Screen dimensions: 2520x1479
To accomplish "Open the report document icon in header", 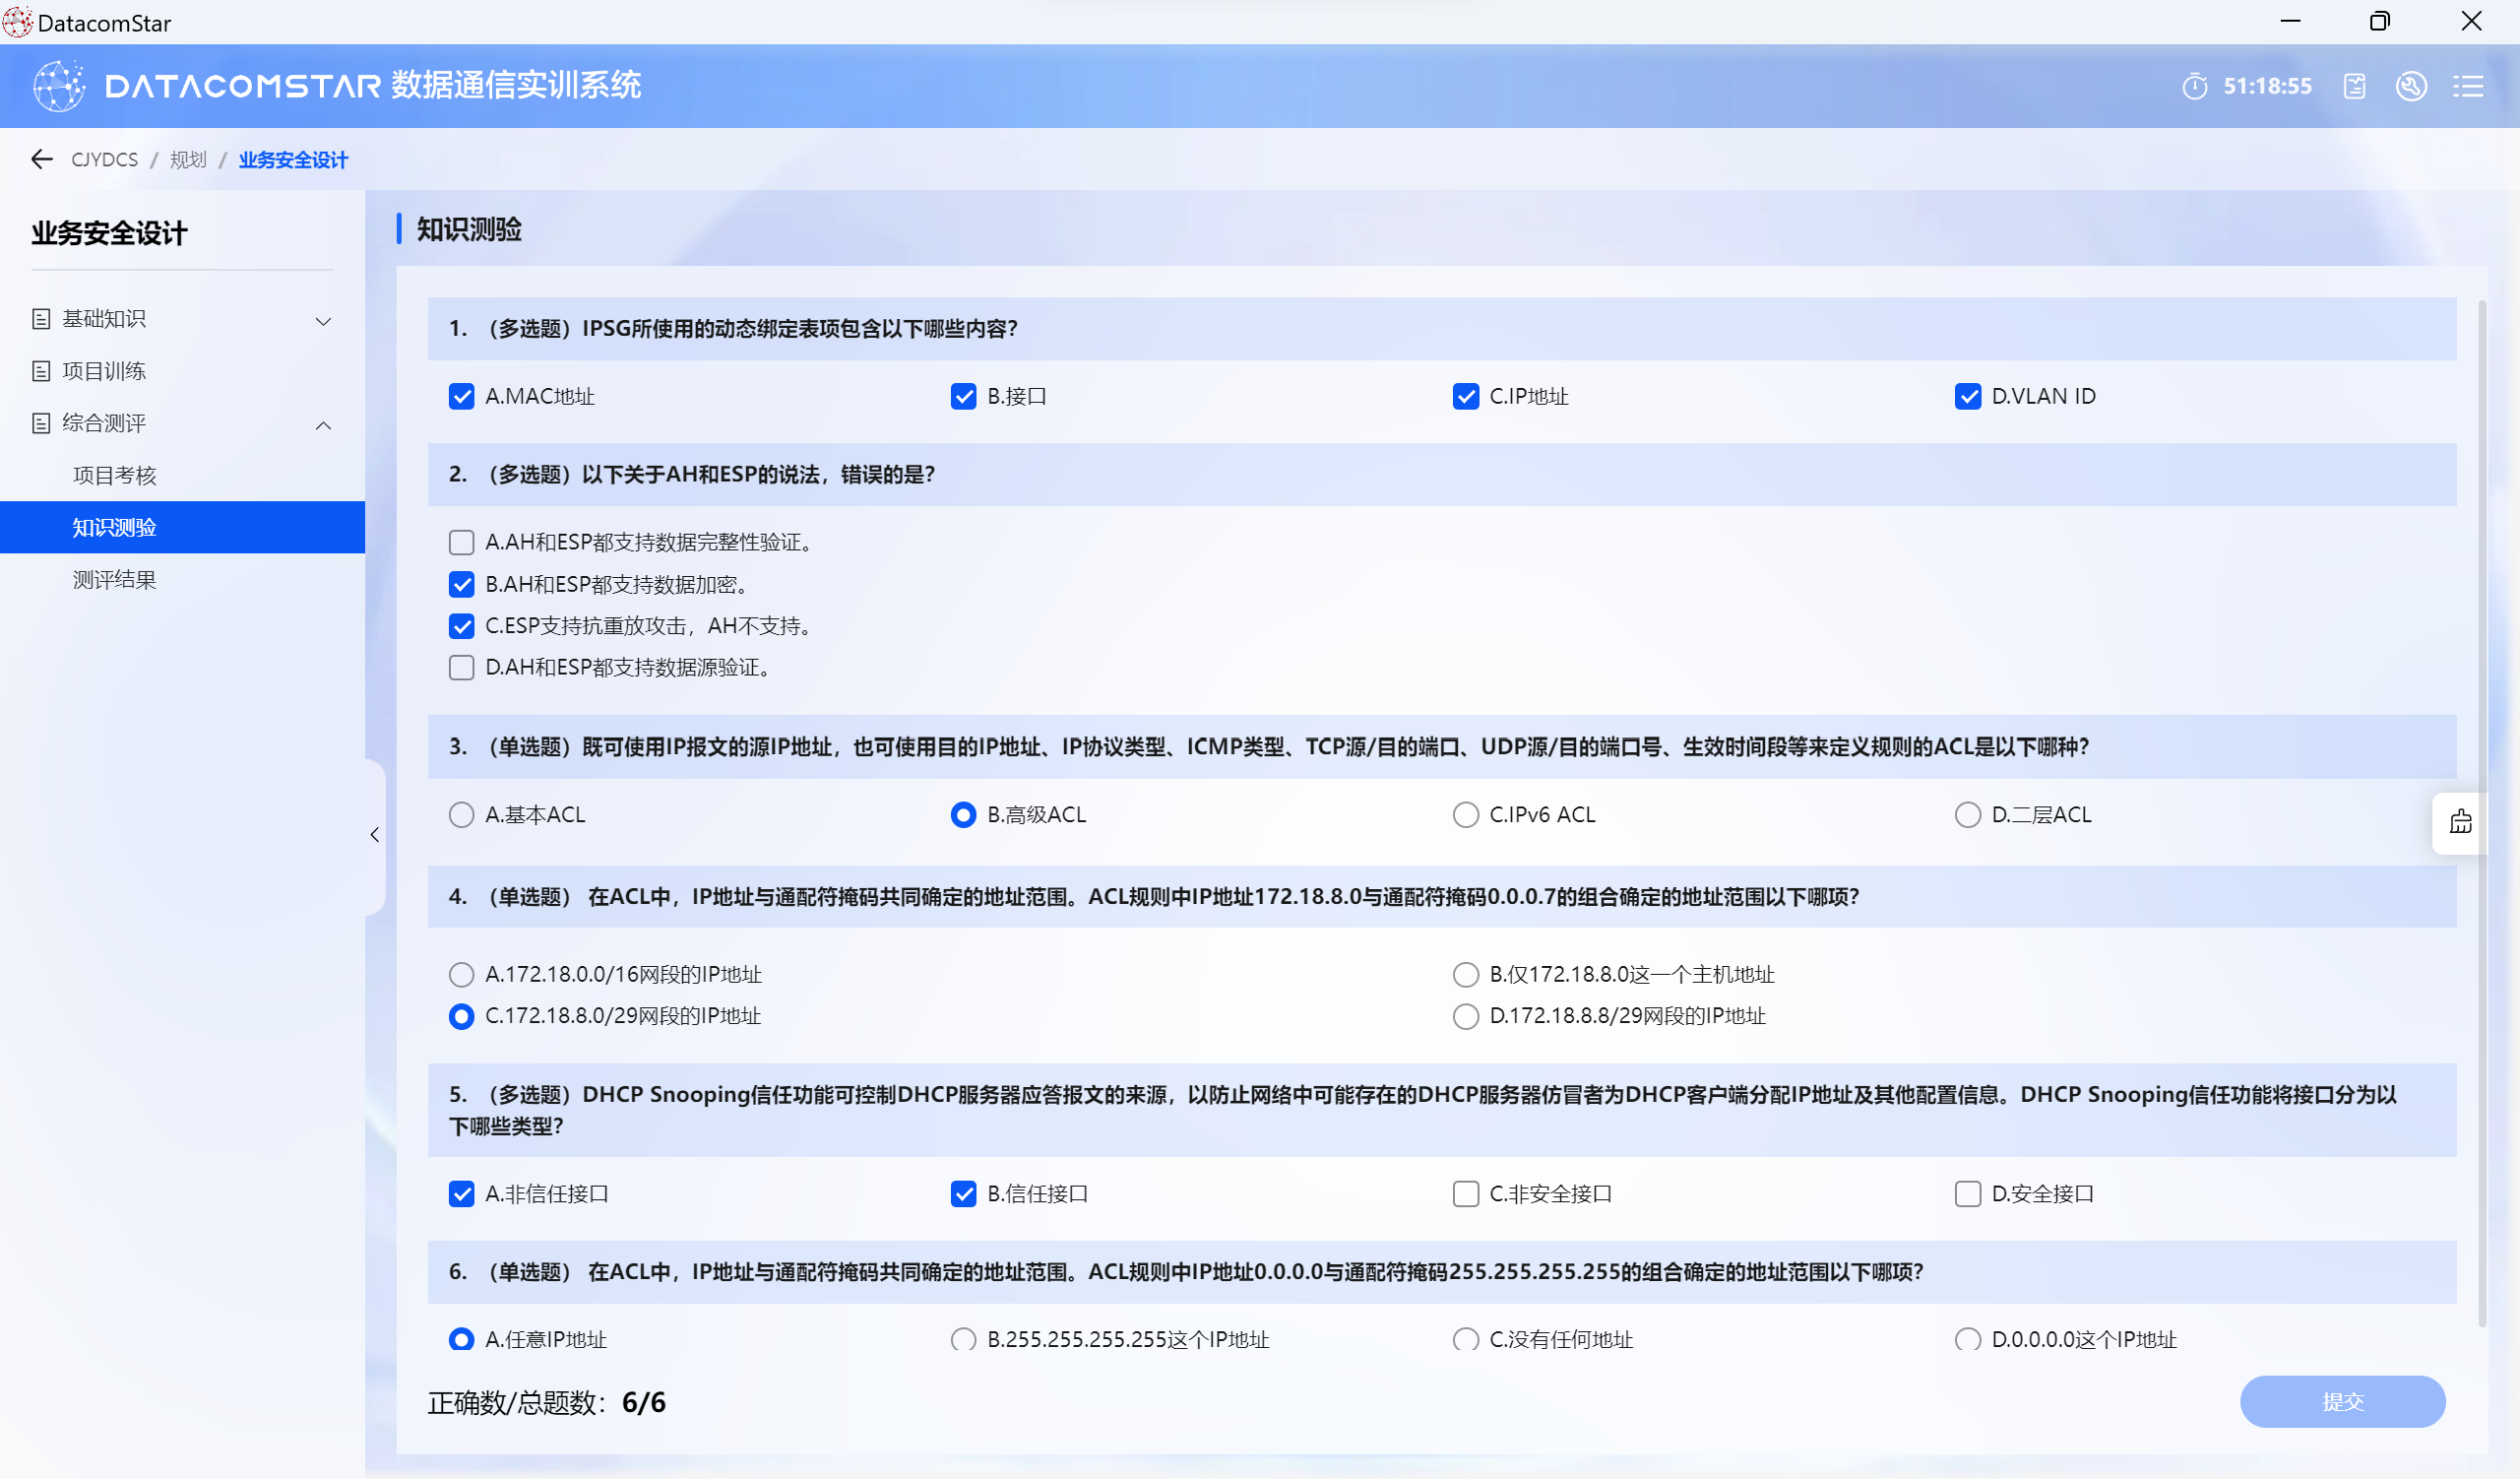I will click(2354, 86).
